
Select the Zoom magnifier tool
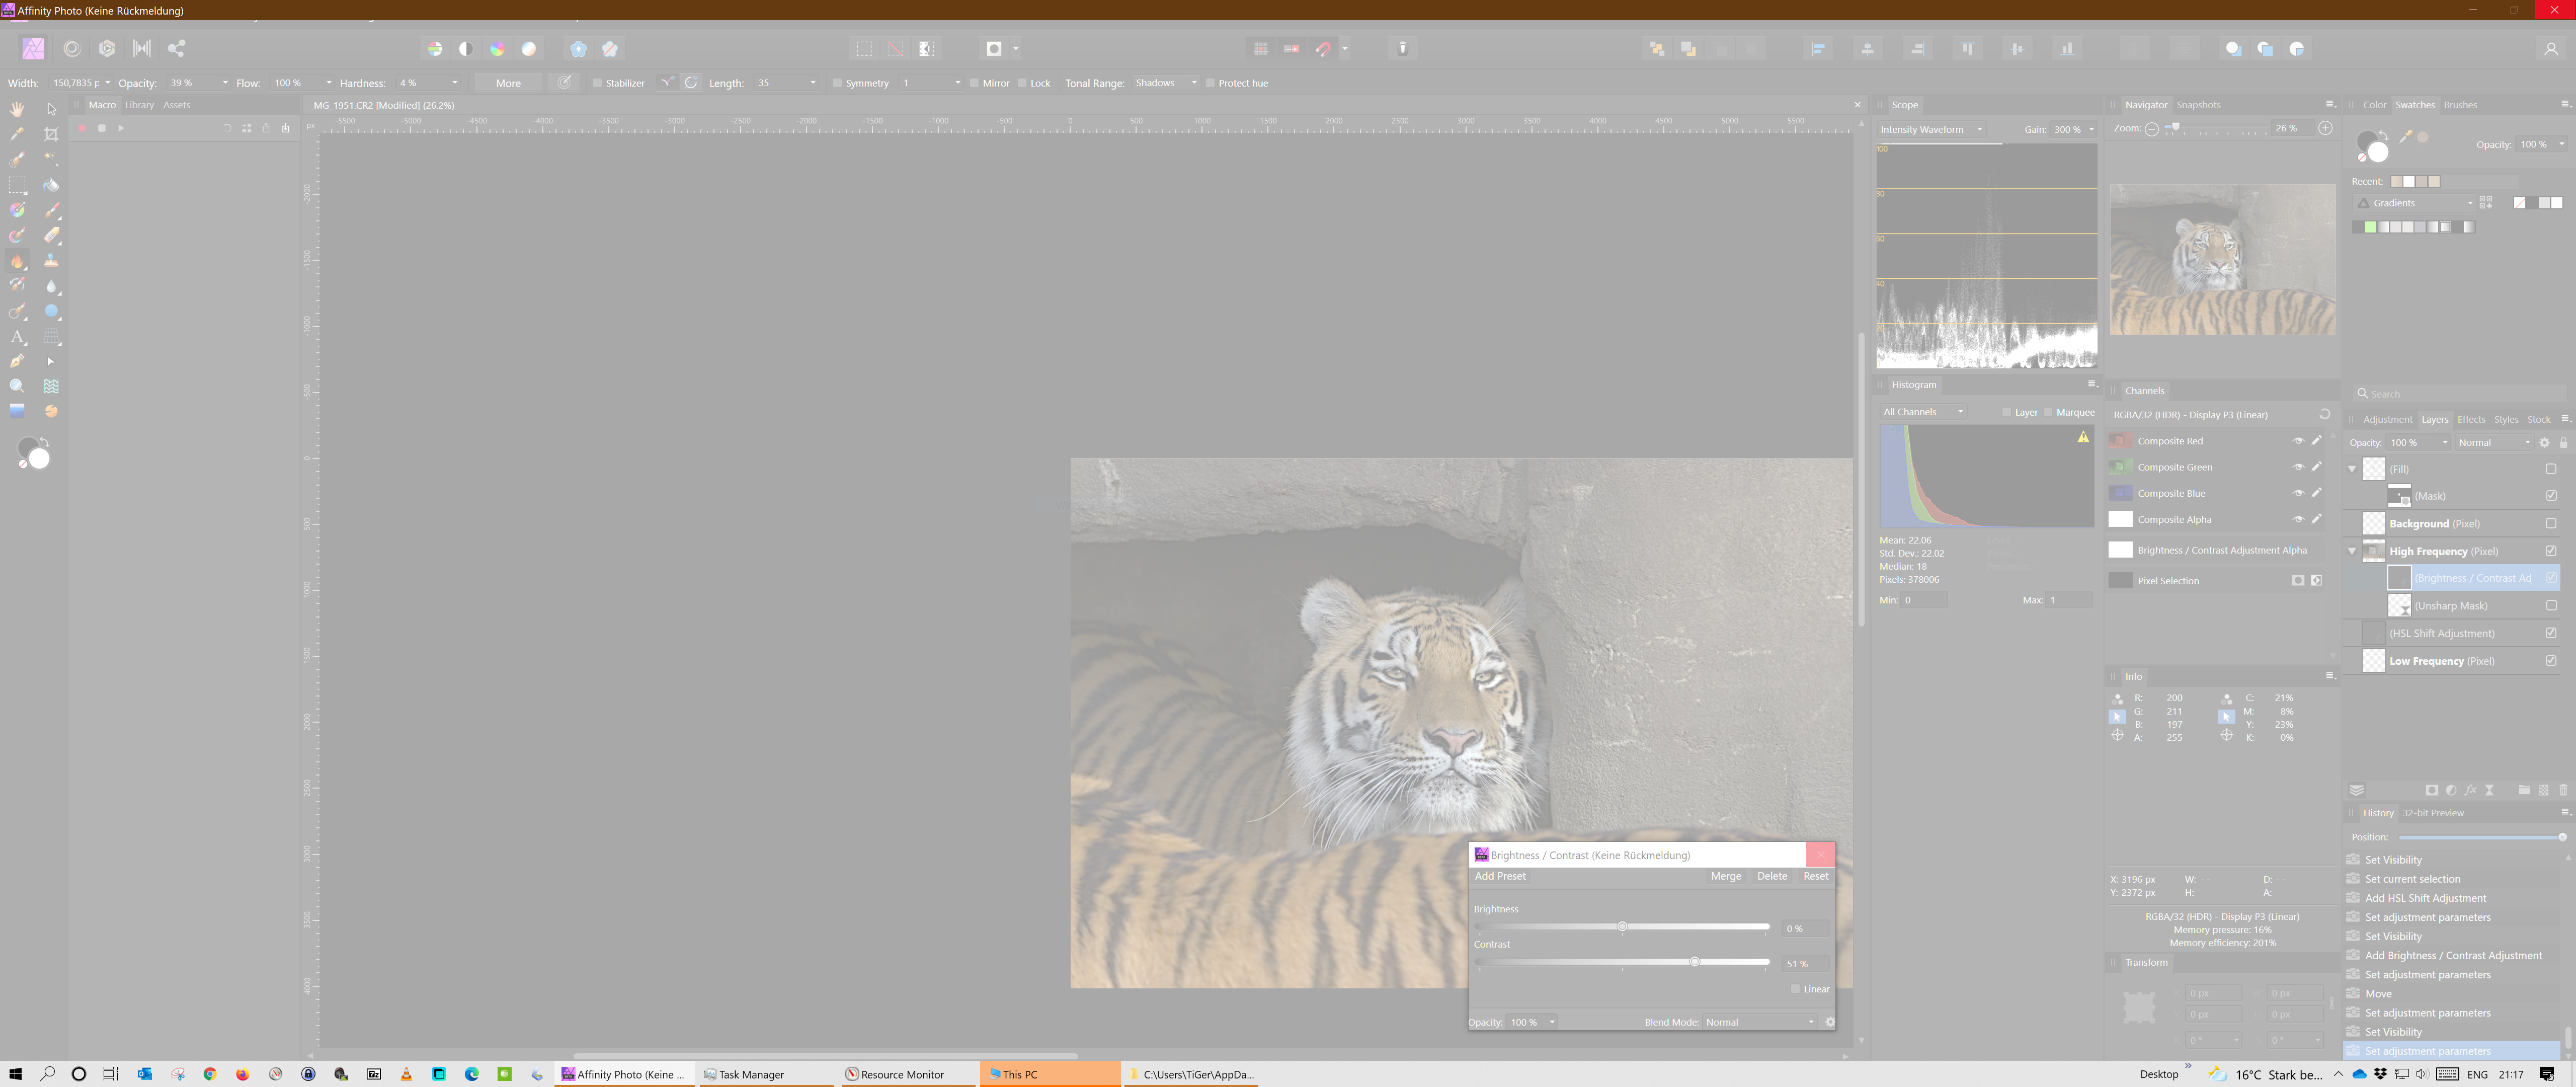click(x=17, y=386)
